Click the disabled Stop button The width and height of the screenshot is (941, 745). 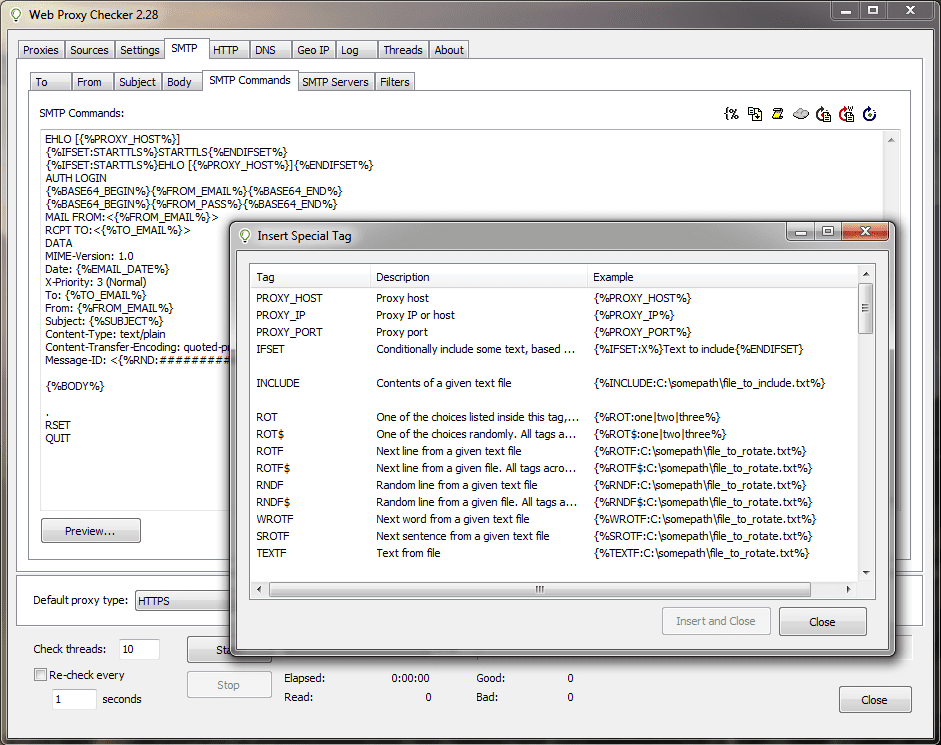click(229, 685)
